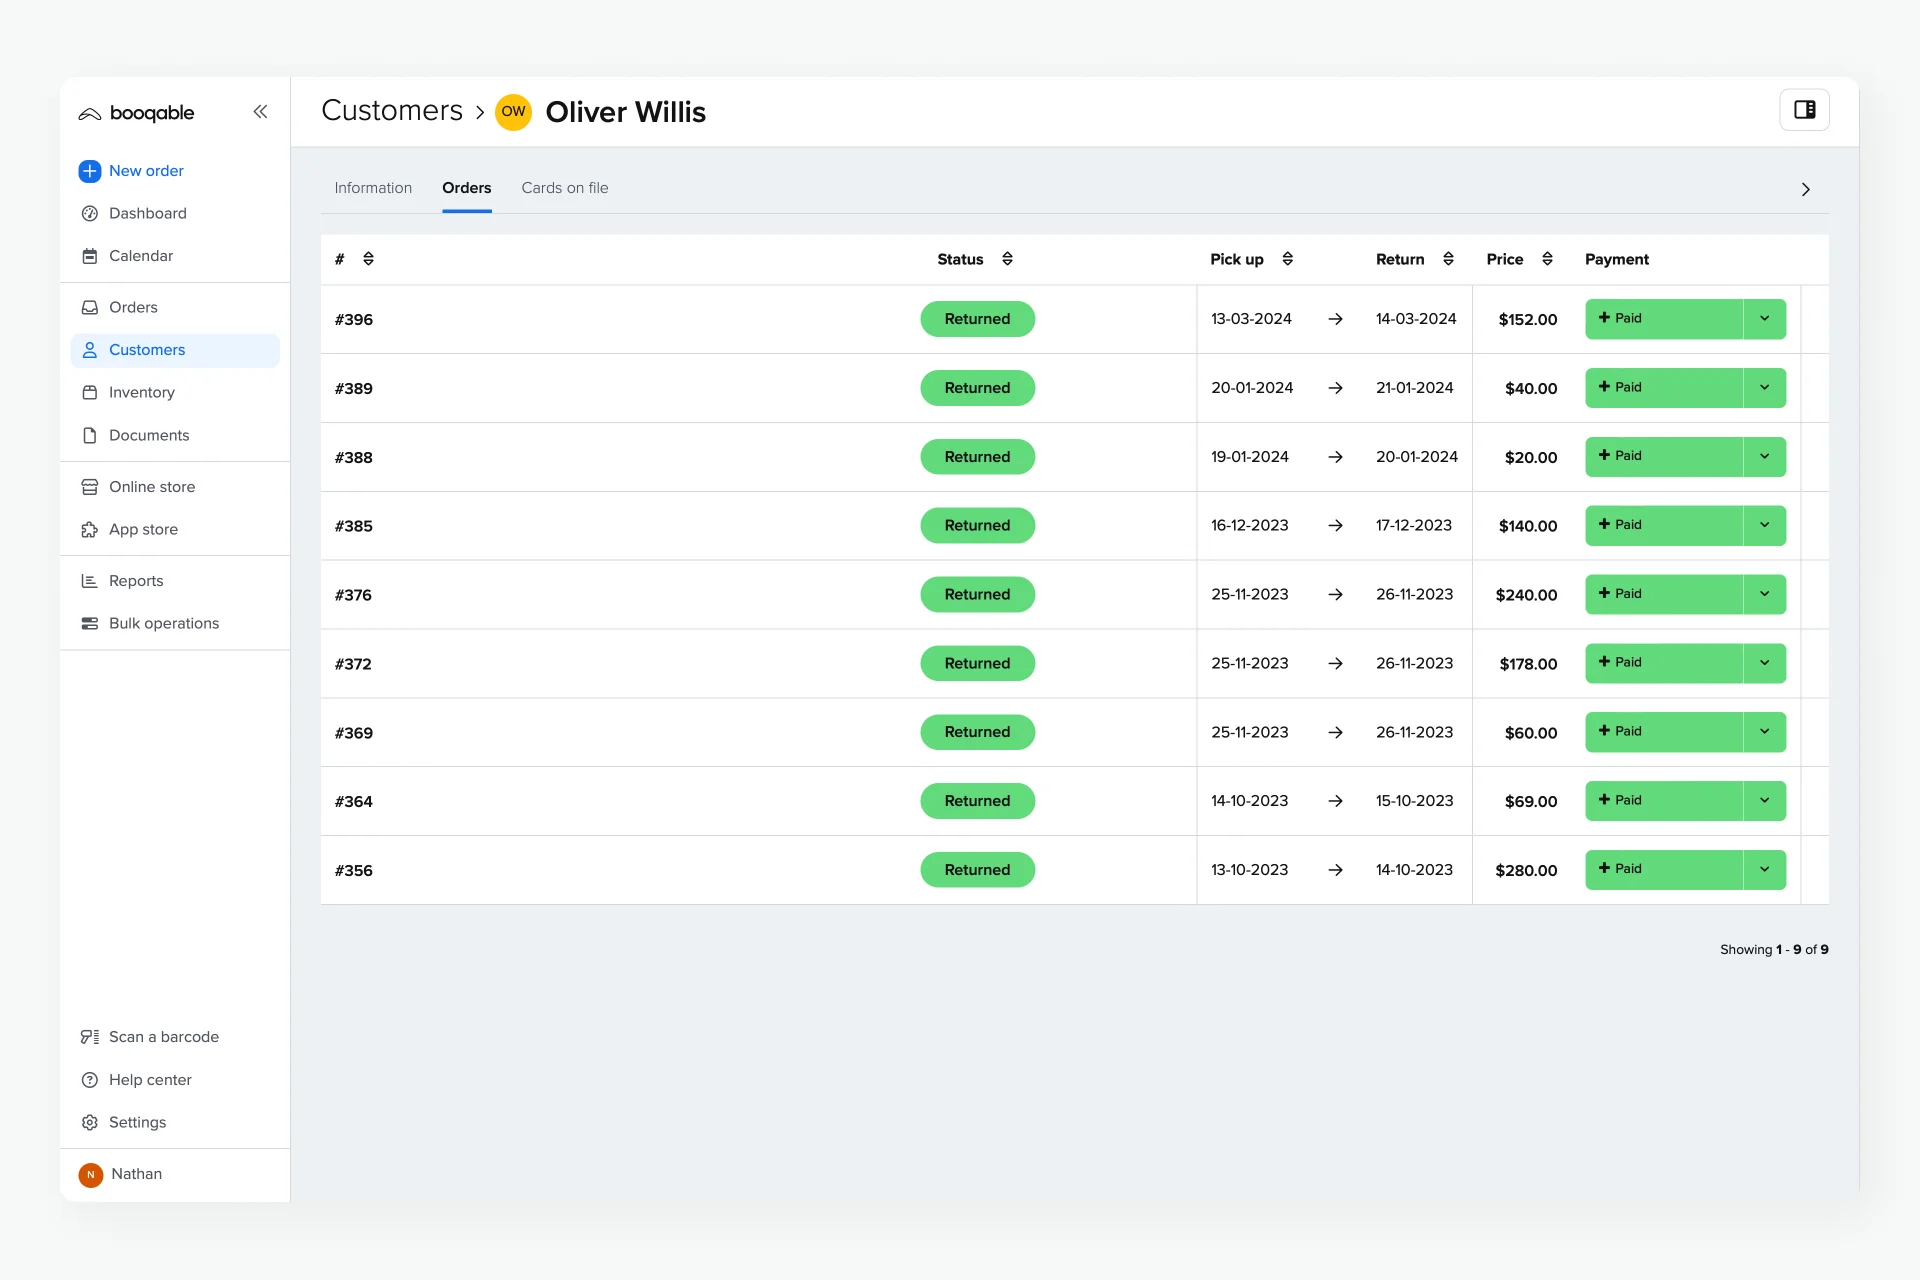
Task: Switch to Information tab
Action: (x=373, y=187)
